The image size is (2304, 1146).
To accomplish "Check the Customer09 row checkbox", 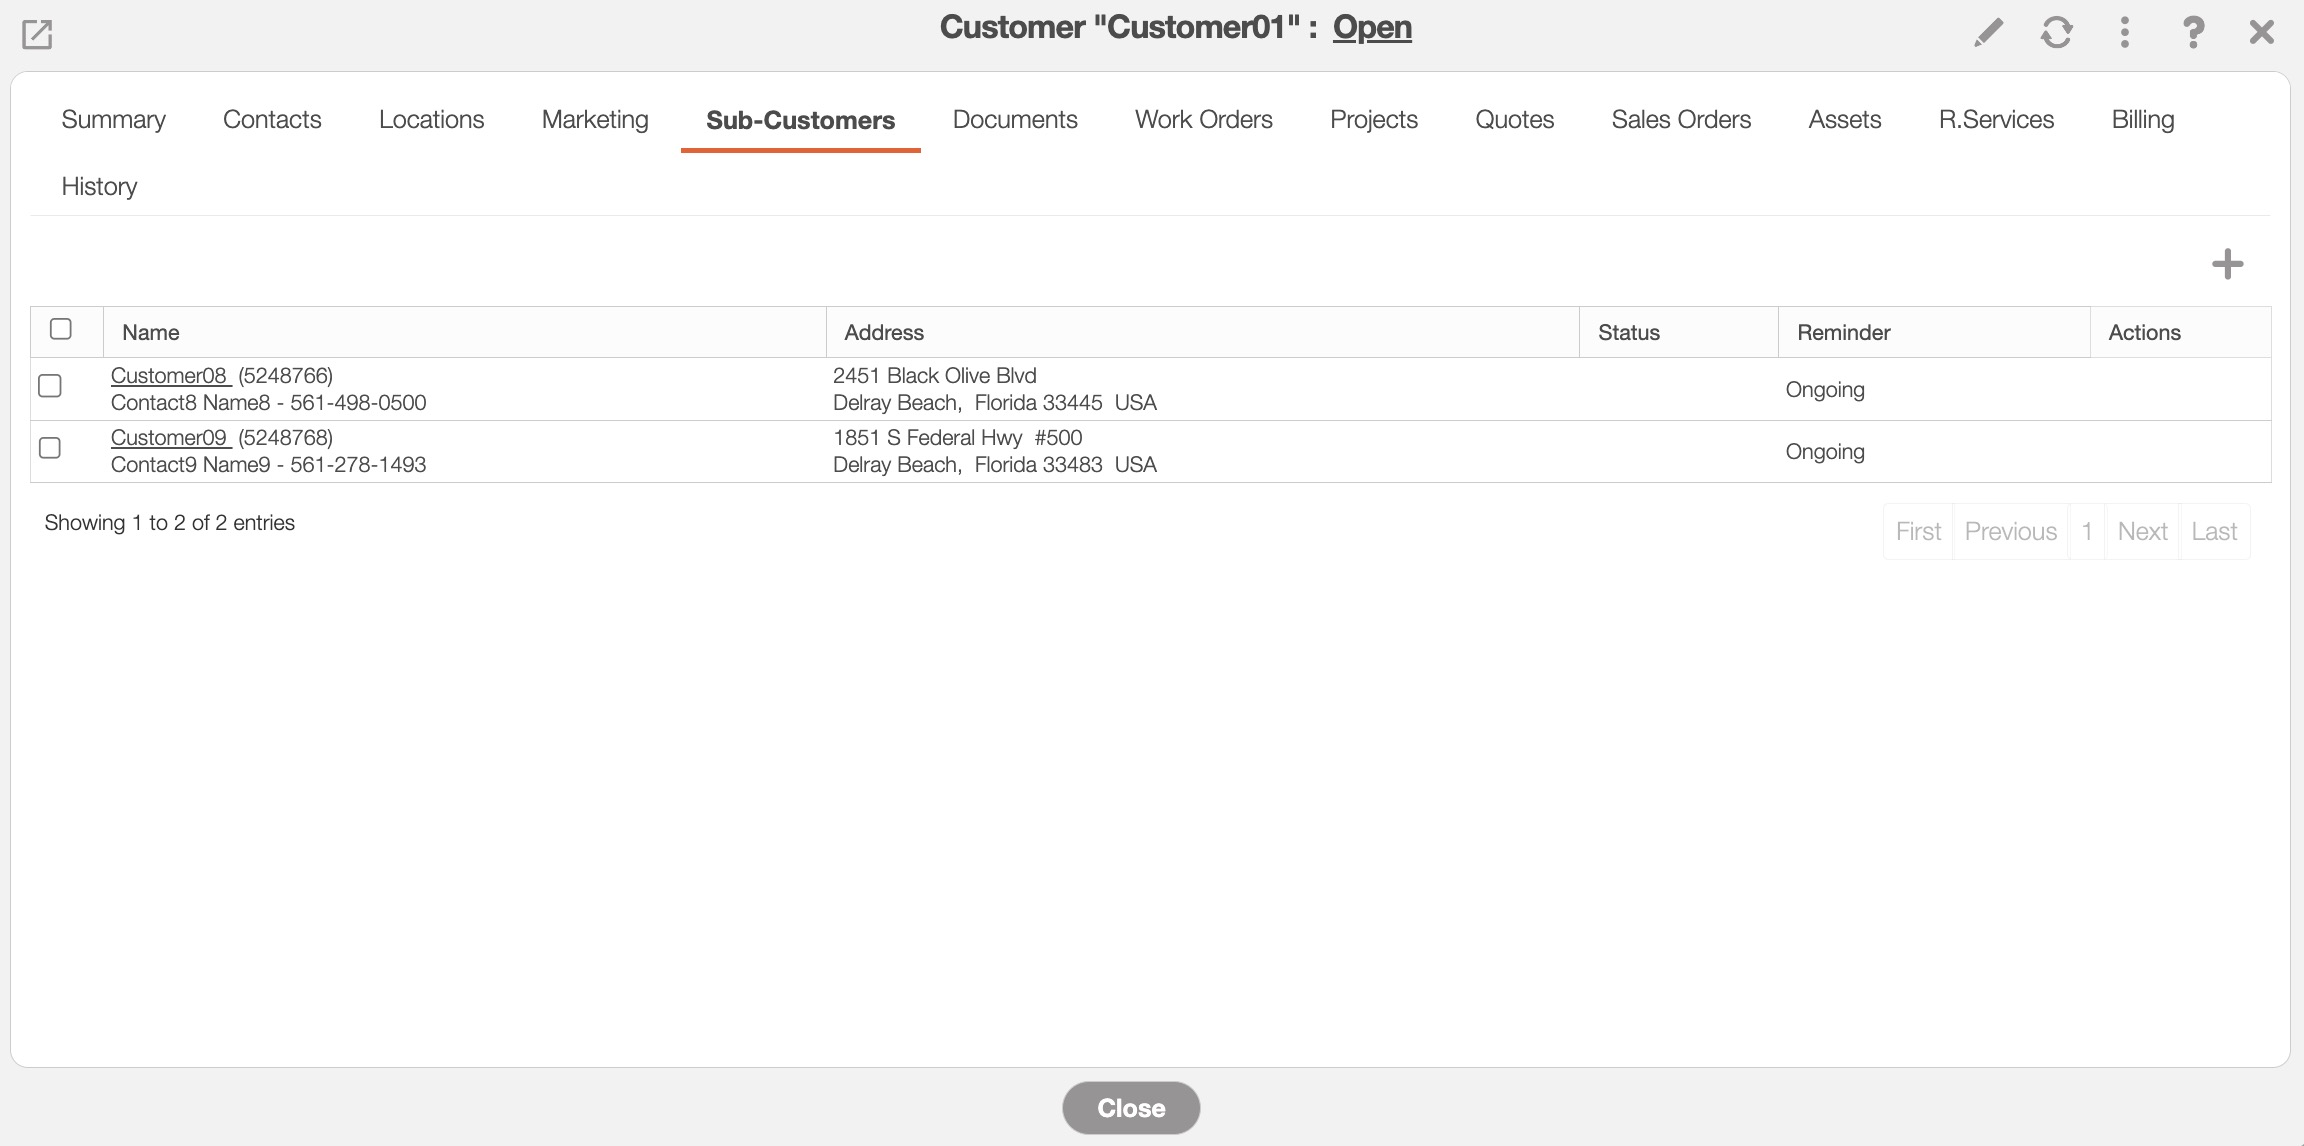I will click(50, 448).
